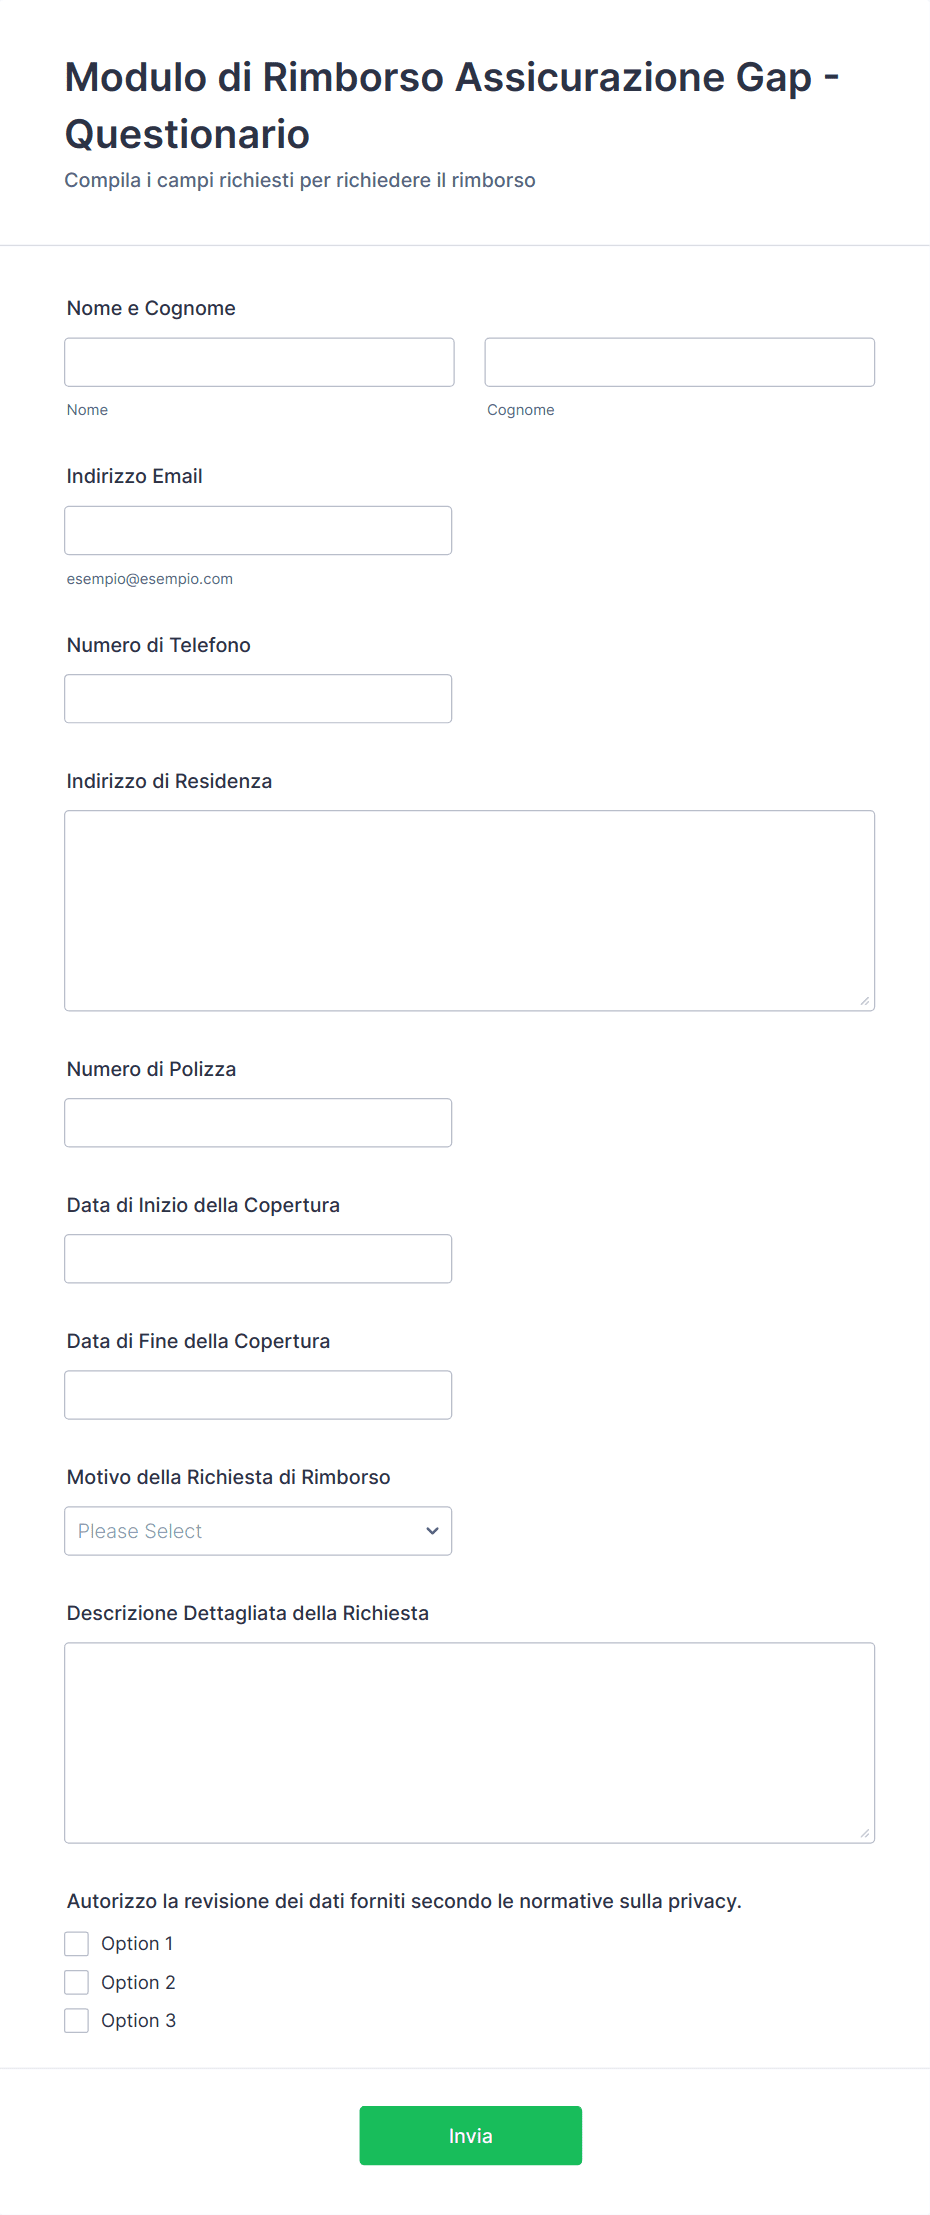Click Data di Inizio della Copertura field
Screen dimensions: 930x2215
258,1259
